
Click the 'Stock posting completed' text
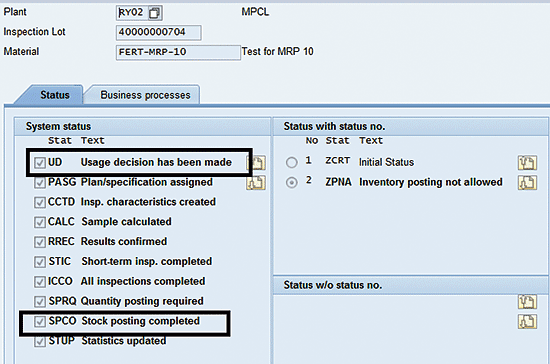click(x=140, y=321)
